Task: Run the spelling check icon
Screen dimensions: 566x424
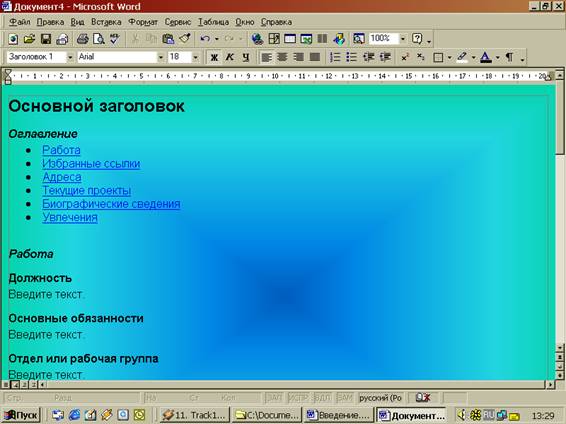Action: coord(115,39)
